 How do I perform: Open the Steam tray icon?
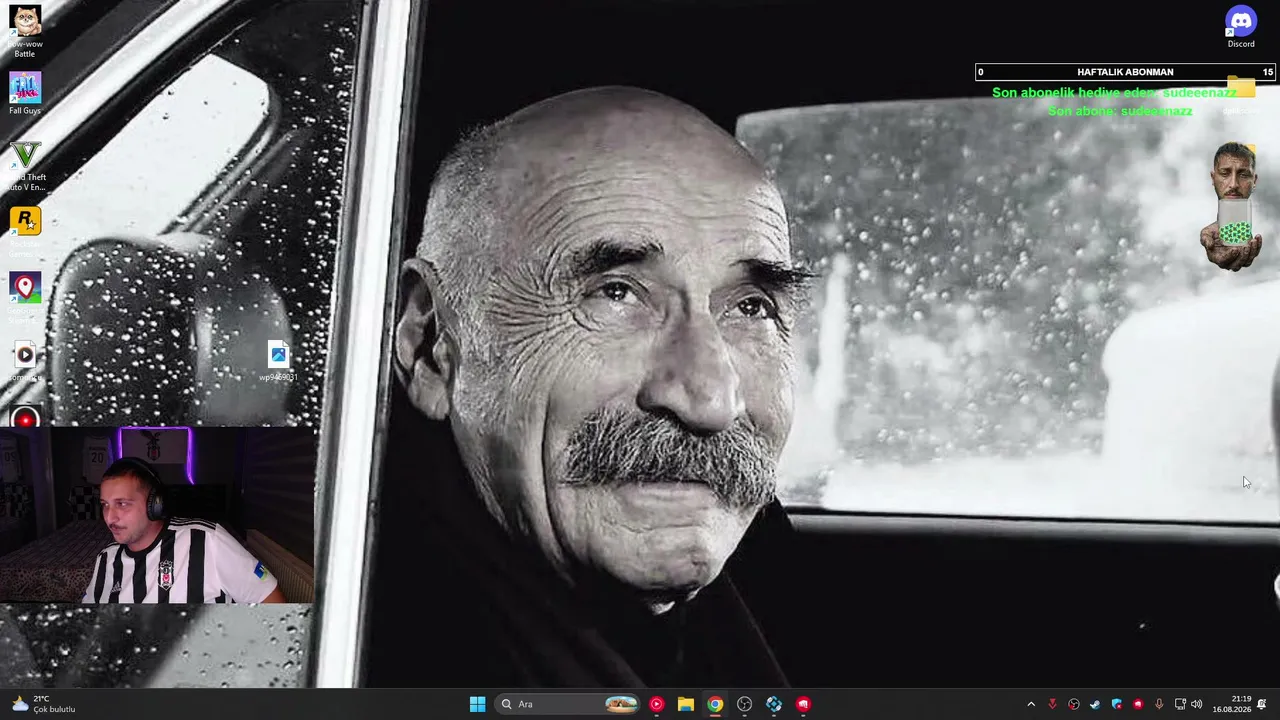[x=1095, y=705]
